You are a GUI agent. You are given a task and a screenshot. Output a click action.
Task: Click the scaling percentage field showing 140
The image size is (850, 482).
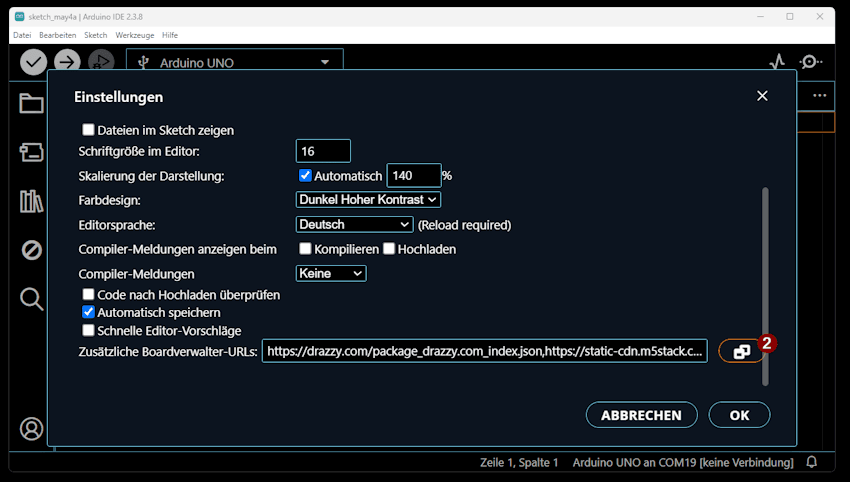coord(414,175)
